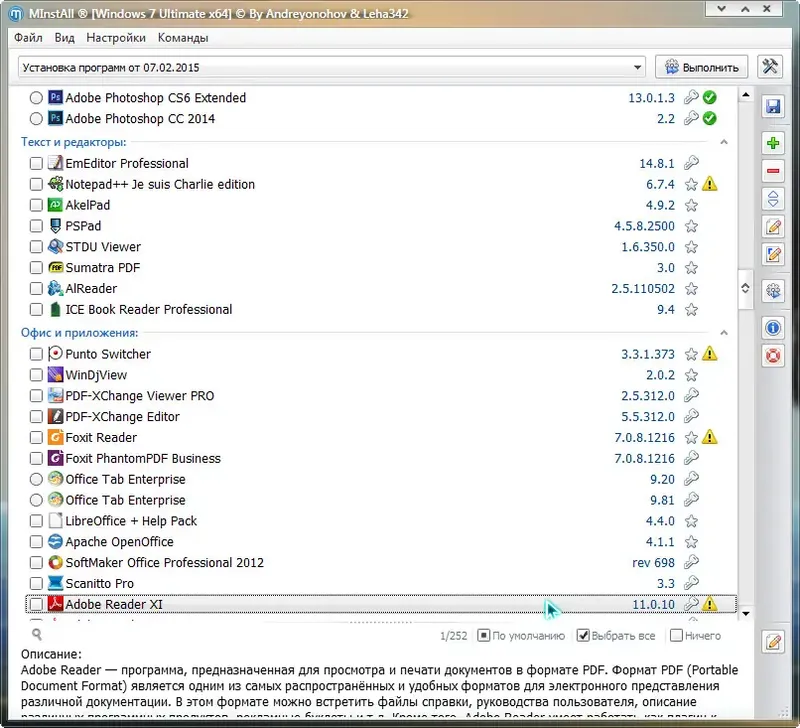
Task: Select the 'Foxit PhantomPDF Business' row
Action: [x=381, y=458]
